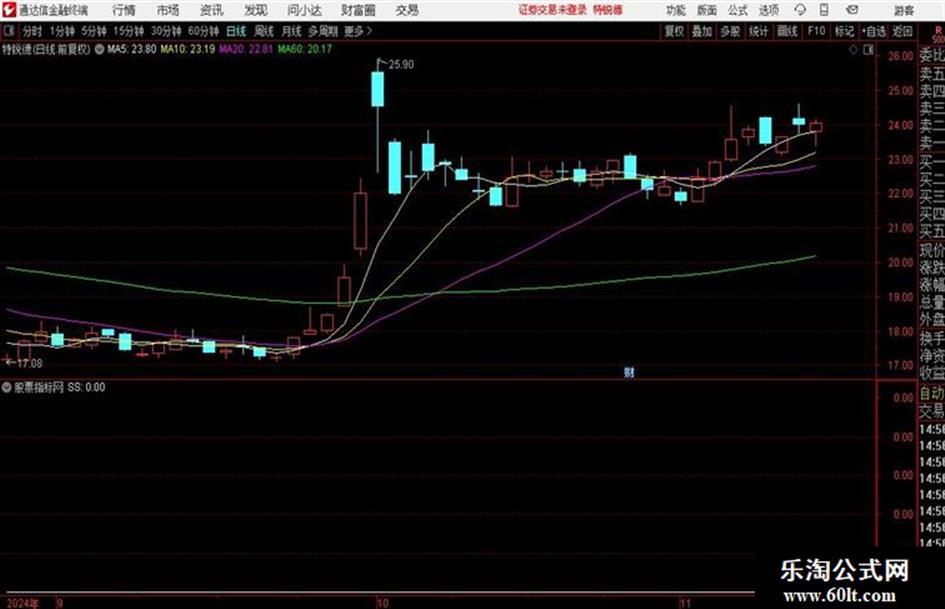Toggle the left sidebar panel icon
Viewport: 945px width, 609px height.
(9, 31)
